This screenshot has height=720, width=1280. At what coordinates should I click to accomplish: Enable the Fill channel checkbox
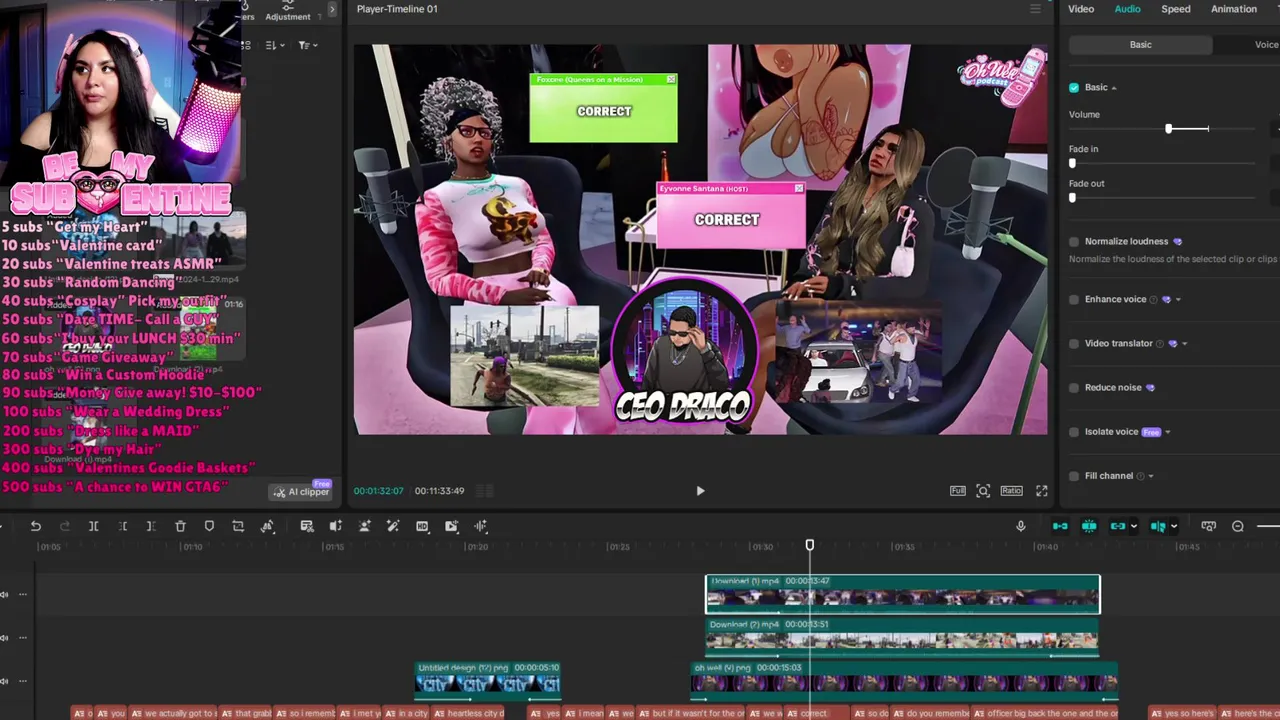tap(1074, 476)
